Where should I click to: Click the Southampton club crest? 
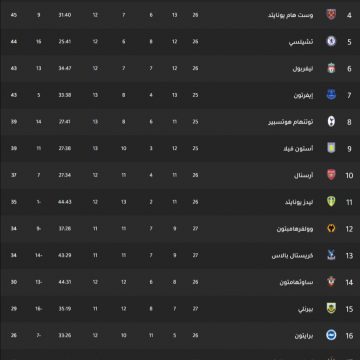tap(331, 282)
